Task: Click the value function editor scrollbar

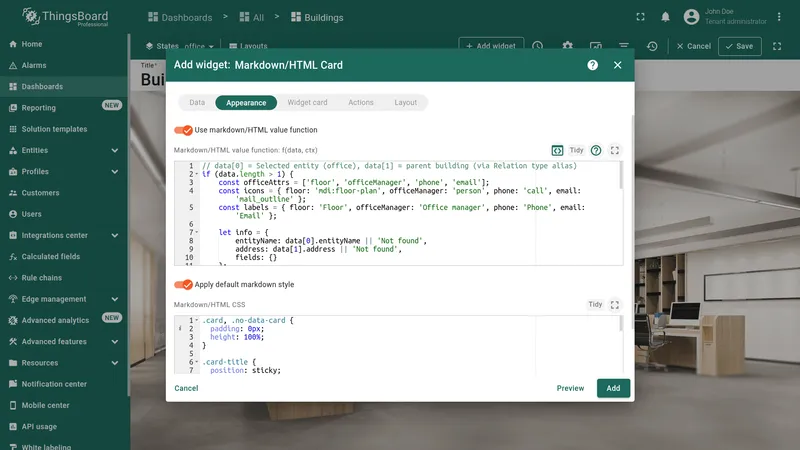Action: (621, 175)
